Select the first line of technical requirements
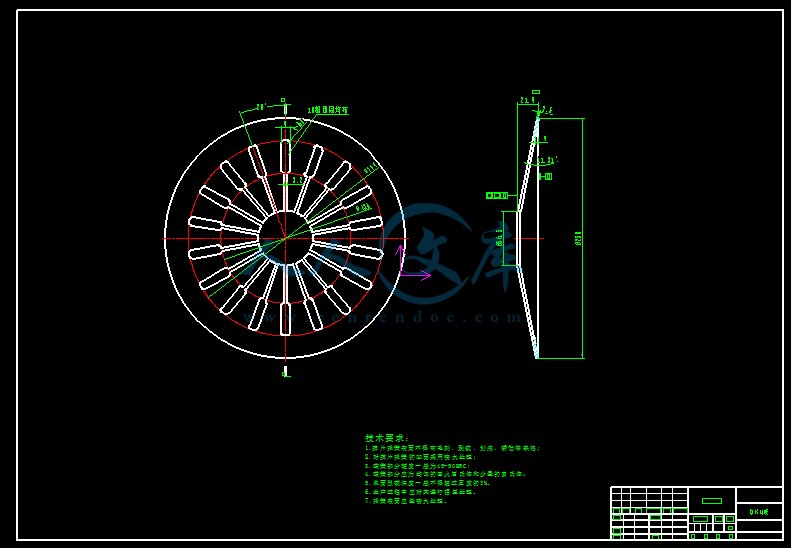 point(452,449)
